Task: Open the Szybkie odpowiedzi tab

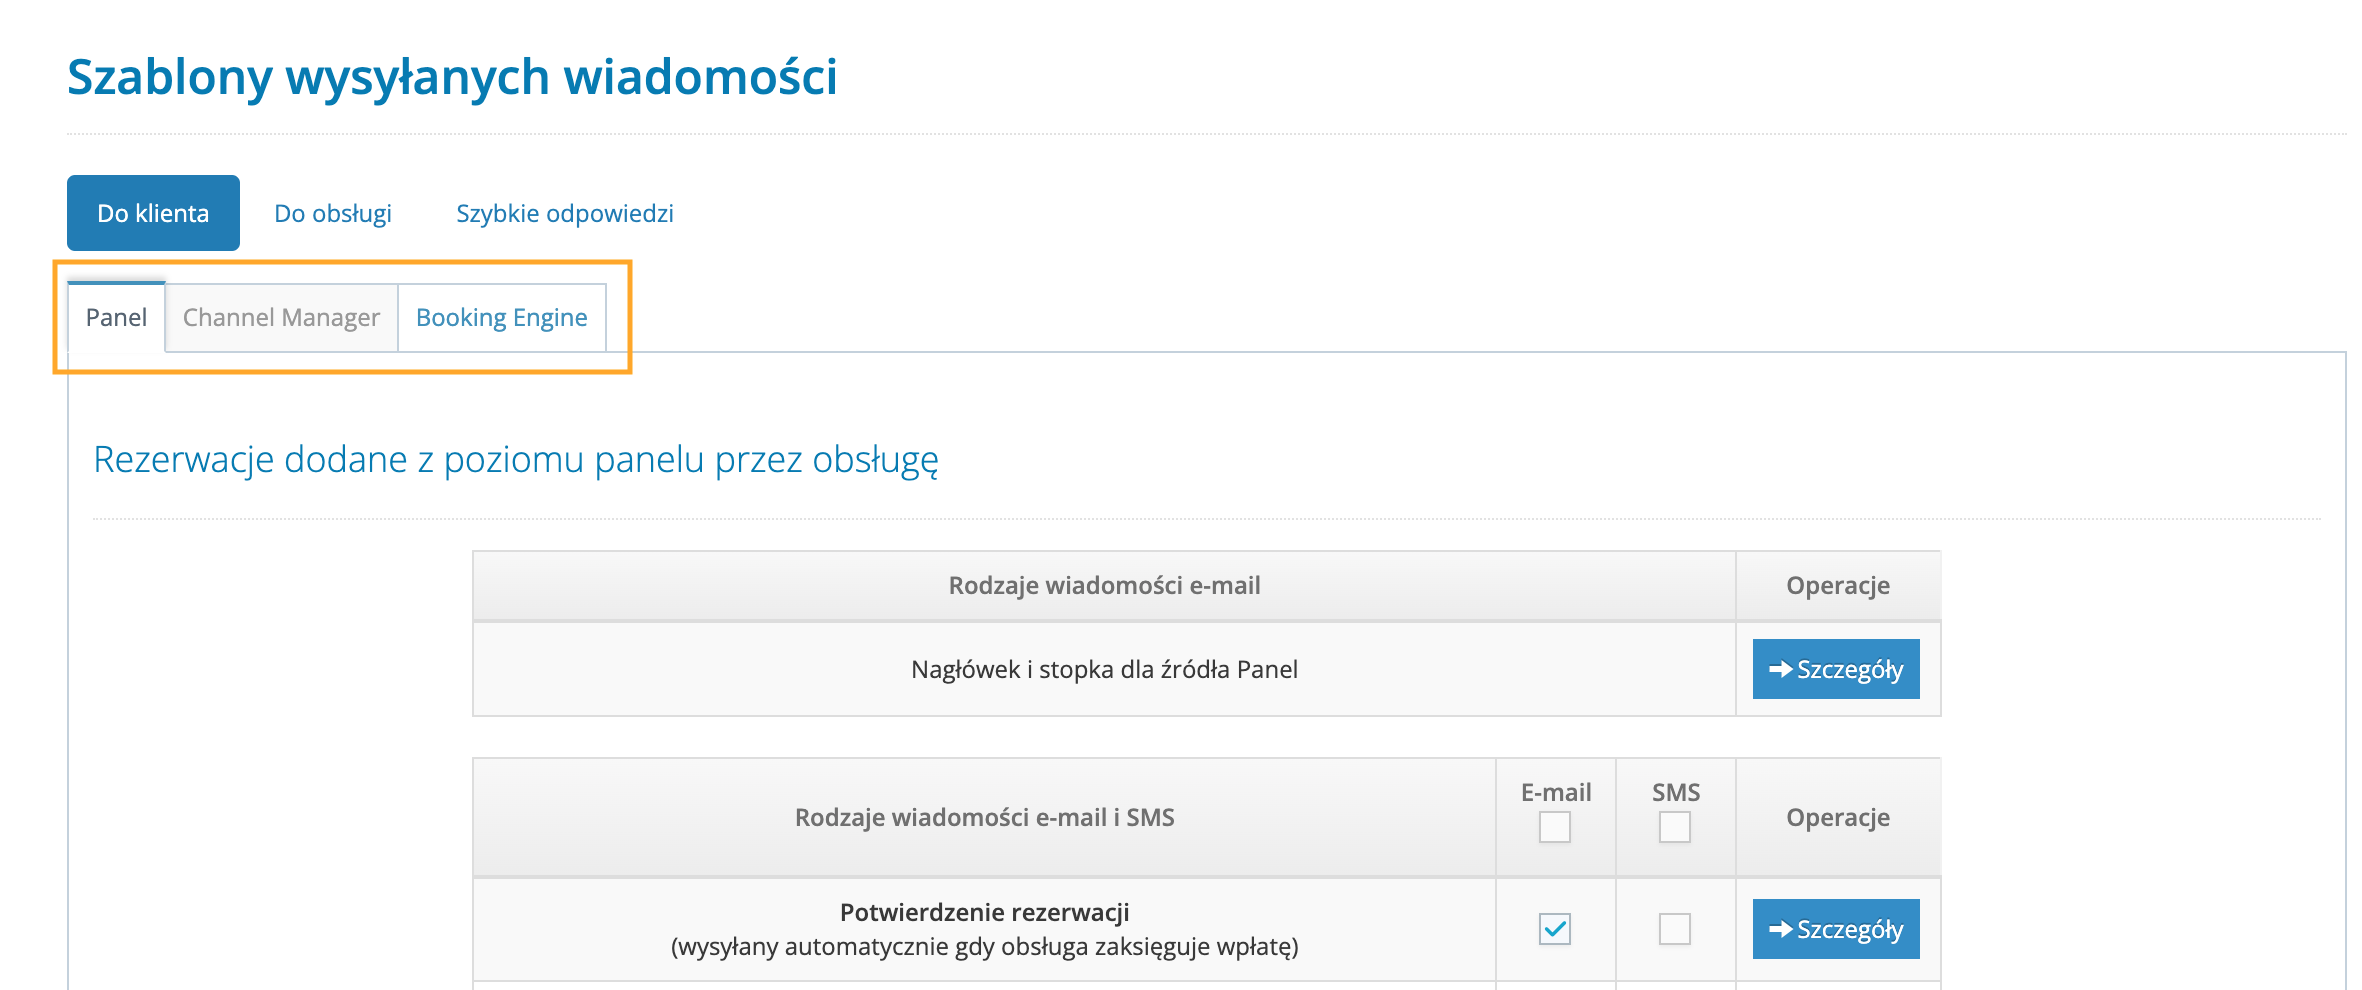Action: tap(566, 212)
